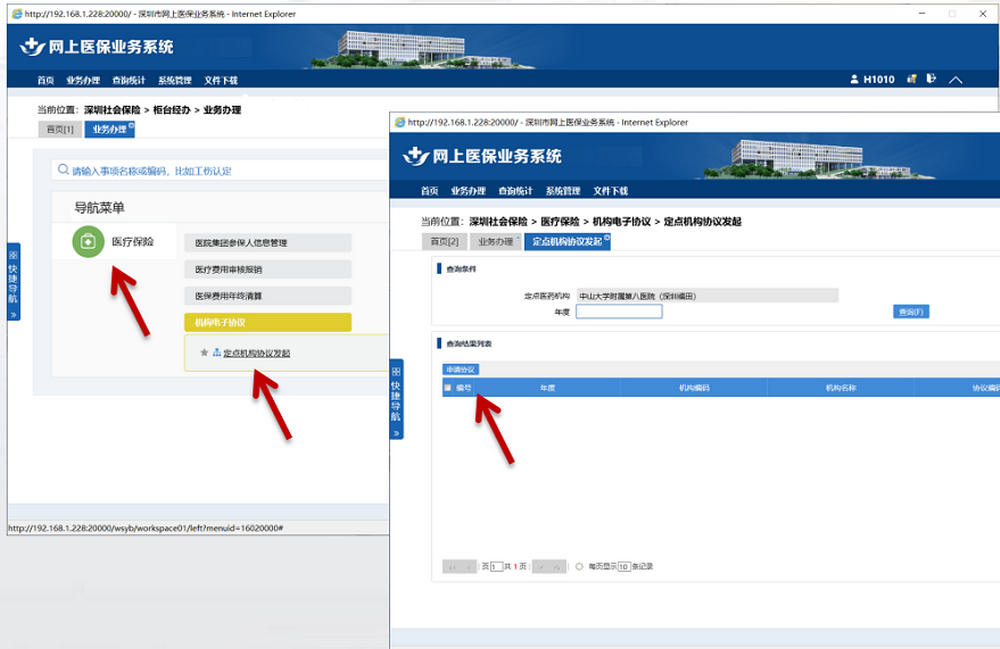Click the green 医疗保险 medical kit icon
Screen dimensions: 1000x649
pos(88,242)
